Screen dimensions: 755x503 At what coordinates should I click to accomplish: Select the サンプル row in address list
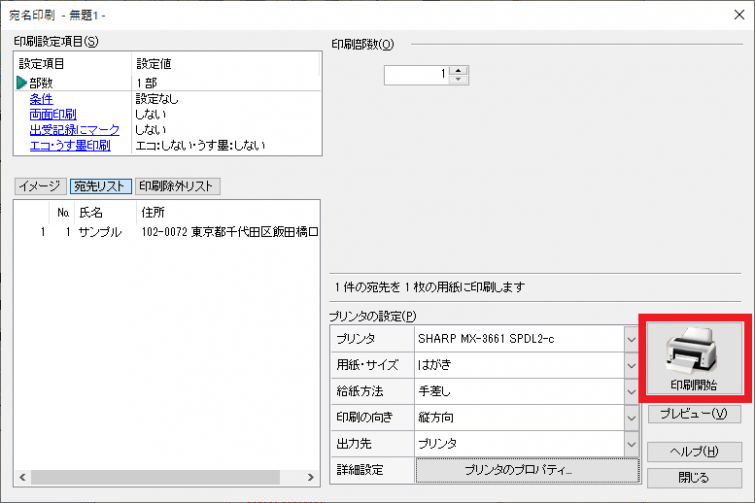click(167, 232)
